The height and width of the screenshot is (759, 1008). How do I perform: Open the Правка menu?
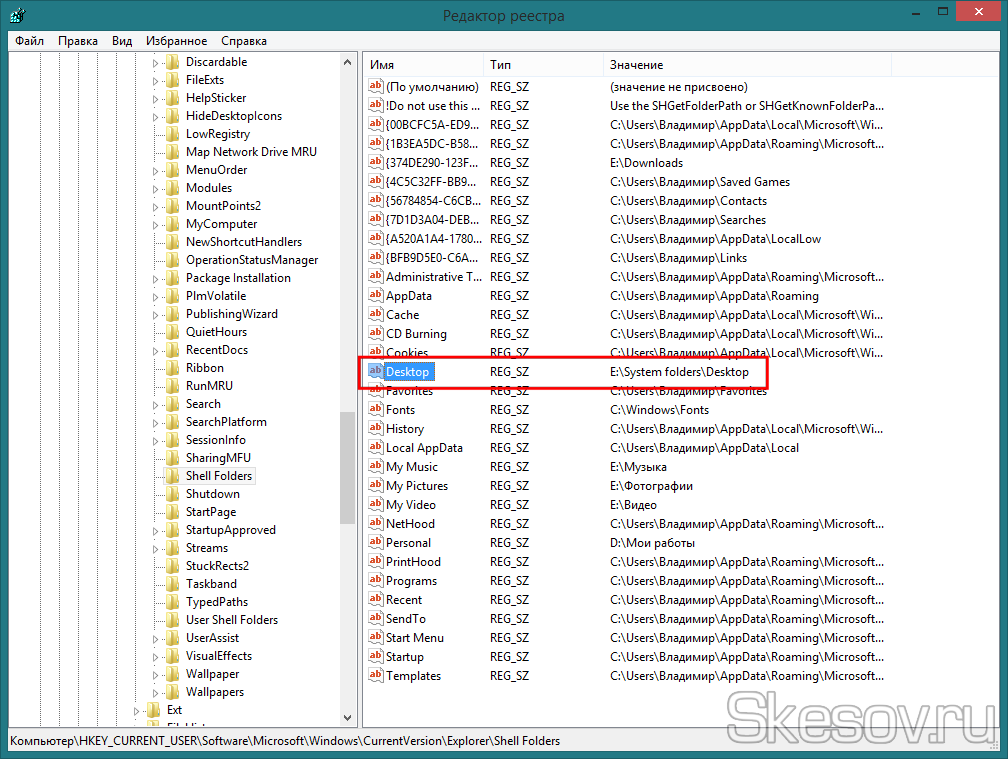(x=78, y=41)
